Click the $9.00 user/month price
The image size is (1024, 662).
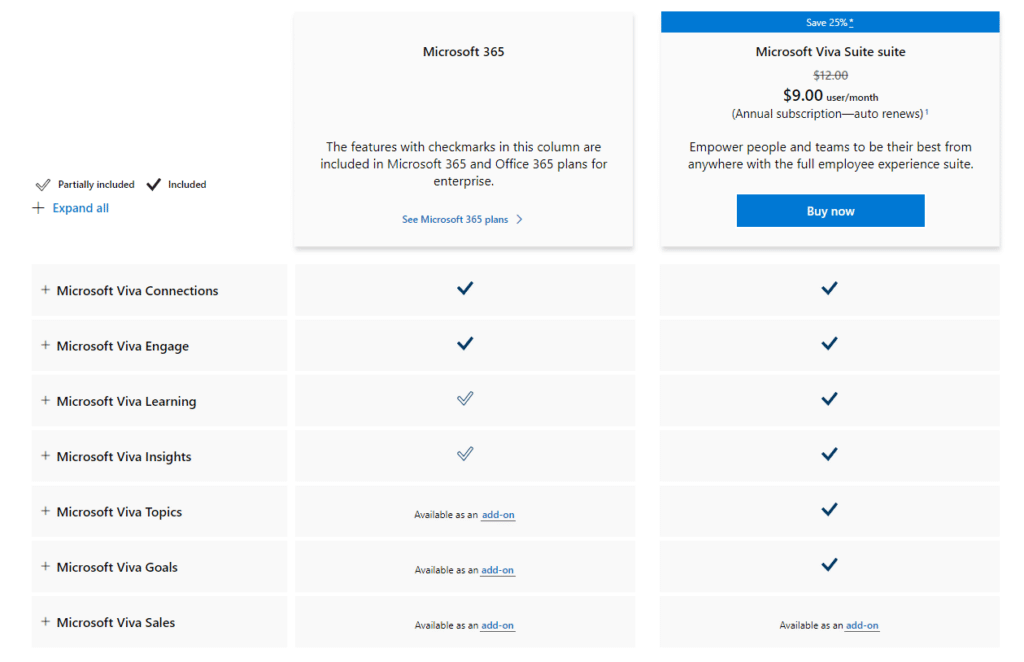pos(830,96)
